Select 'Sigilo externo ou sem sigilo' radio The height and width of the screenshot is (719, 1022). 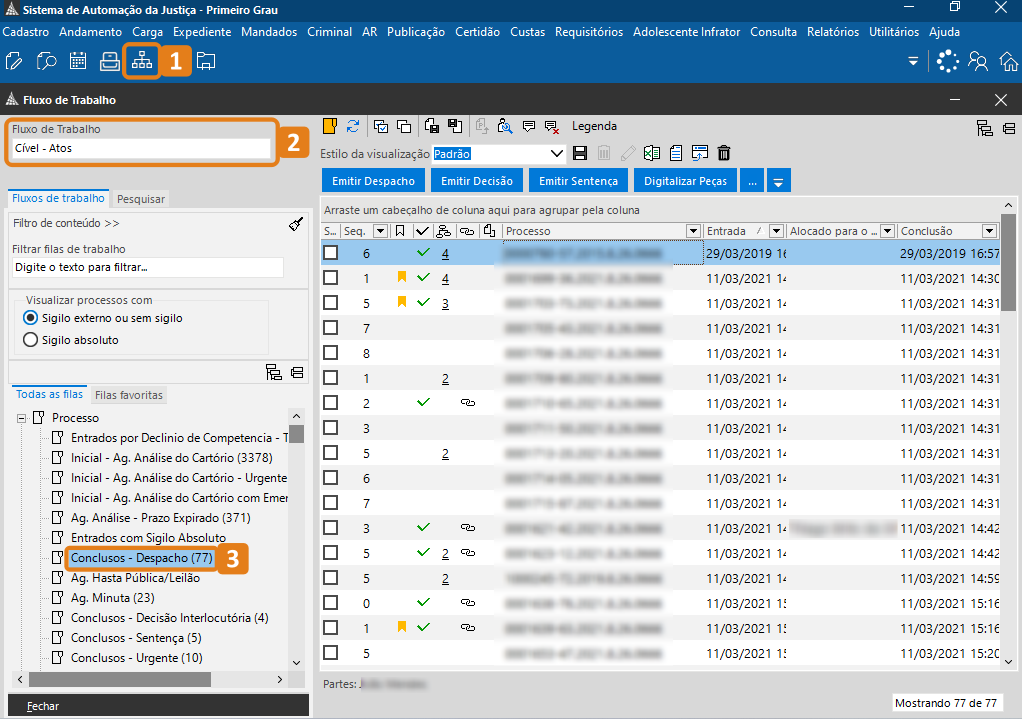30,318
